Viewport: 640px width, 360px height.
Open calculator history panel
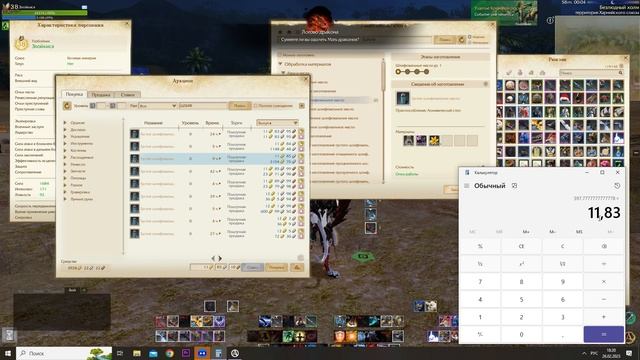617,186
